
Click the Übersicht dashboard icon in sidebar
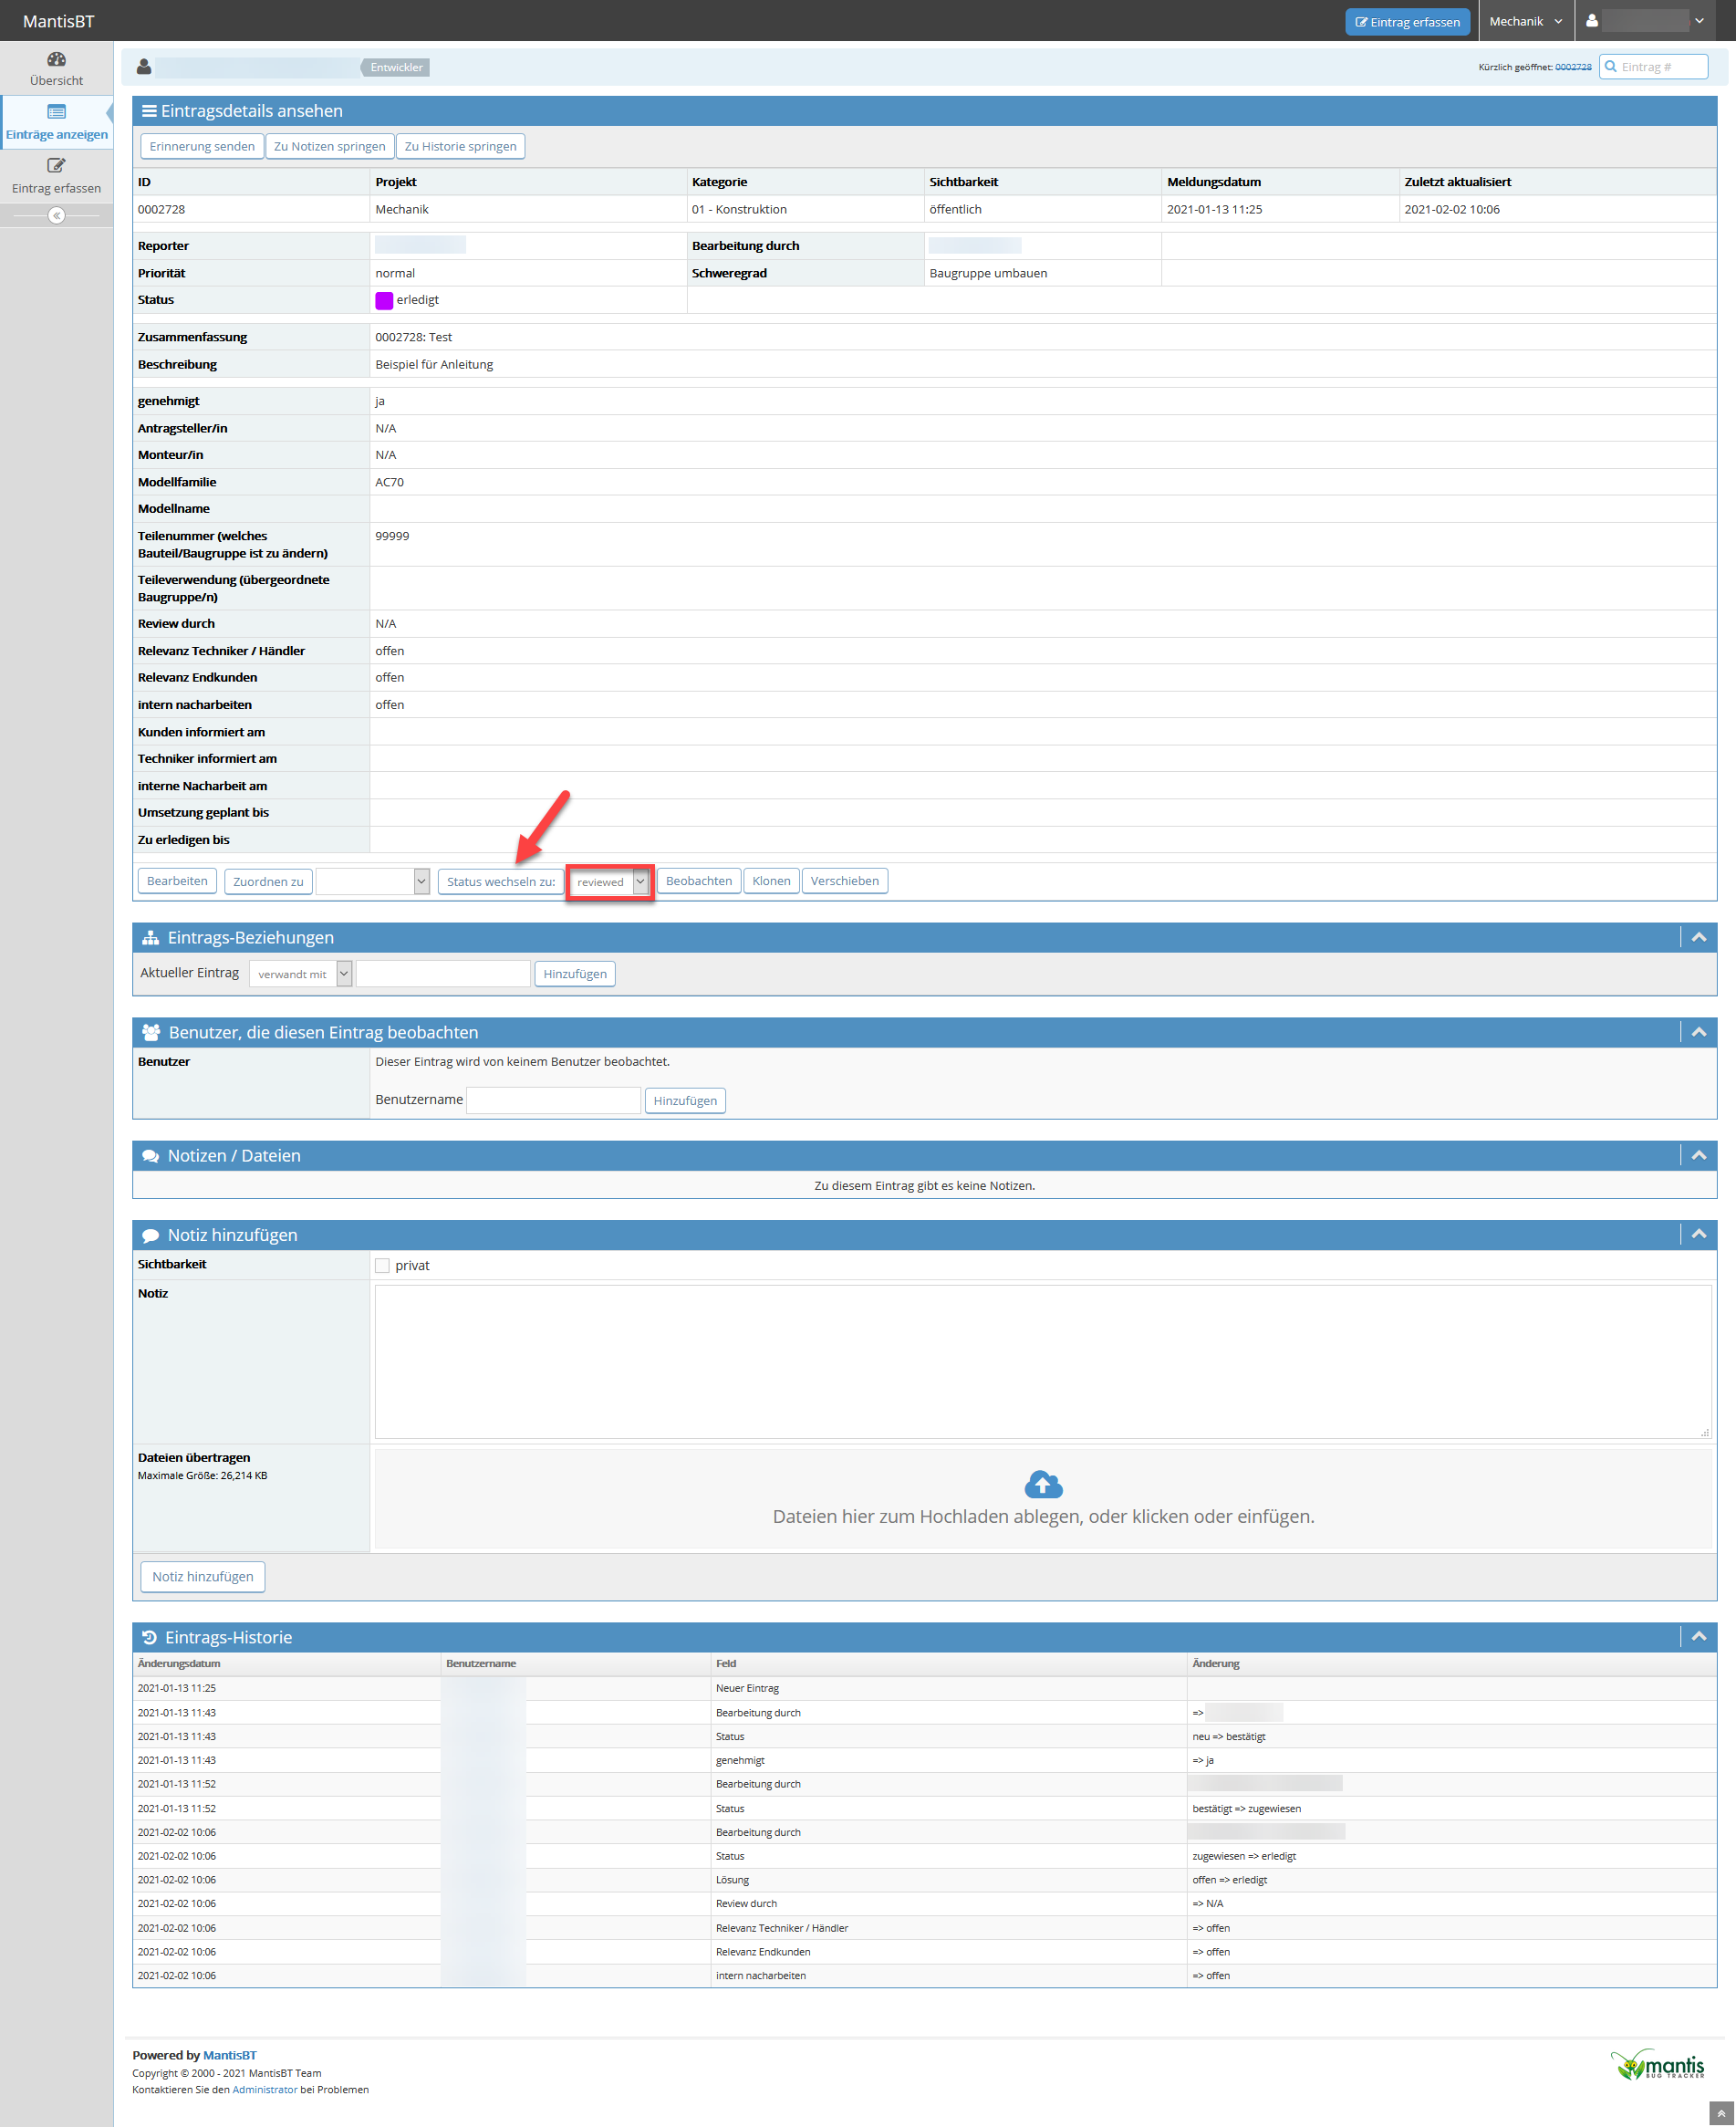click(56, 59)
